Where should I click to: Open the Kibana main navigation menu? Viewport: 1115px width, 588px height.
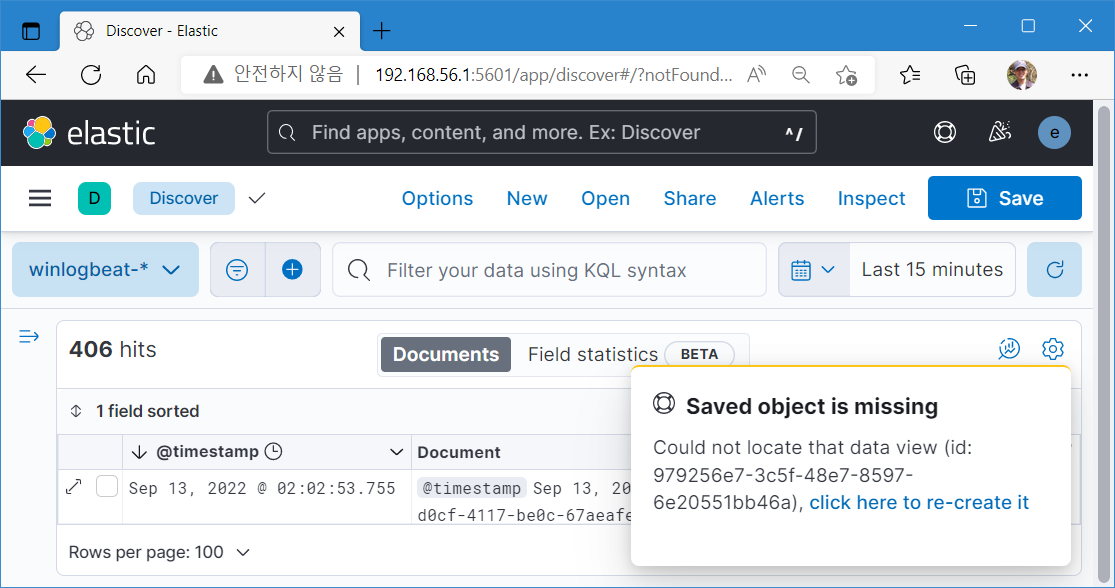(40, 198)
